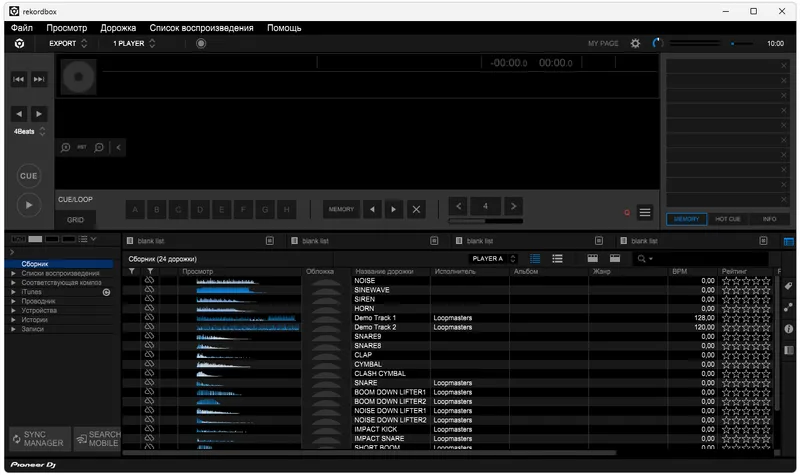Trigger hot cue pad A
The image size is (800, 475).
point(135,210)
